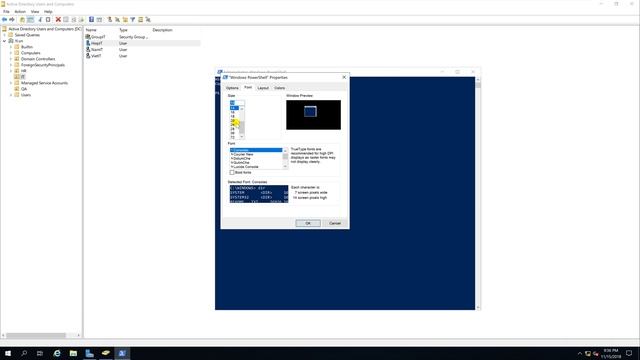Go back with the toolbar Back arrow
This screenshot has width=640, height=360.
4,20
